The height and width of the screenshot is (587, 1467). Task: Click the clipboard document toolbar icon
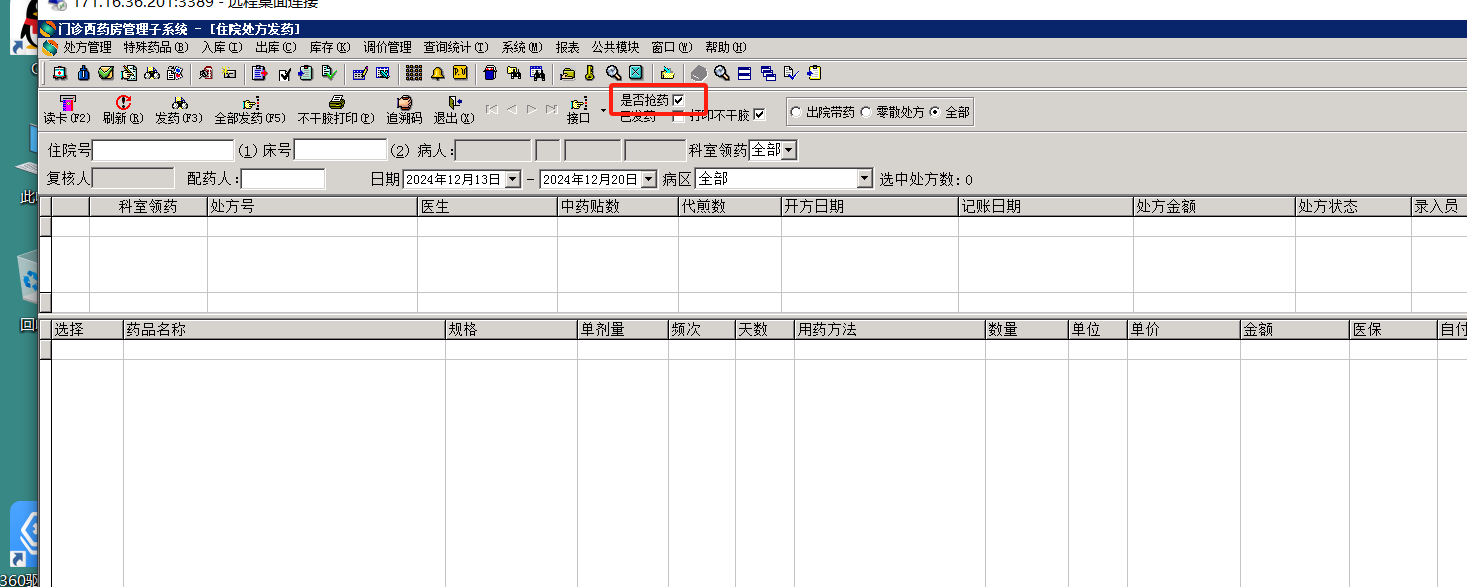[260, 73]
